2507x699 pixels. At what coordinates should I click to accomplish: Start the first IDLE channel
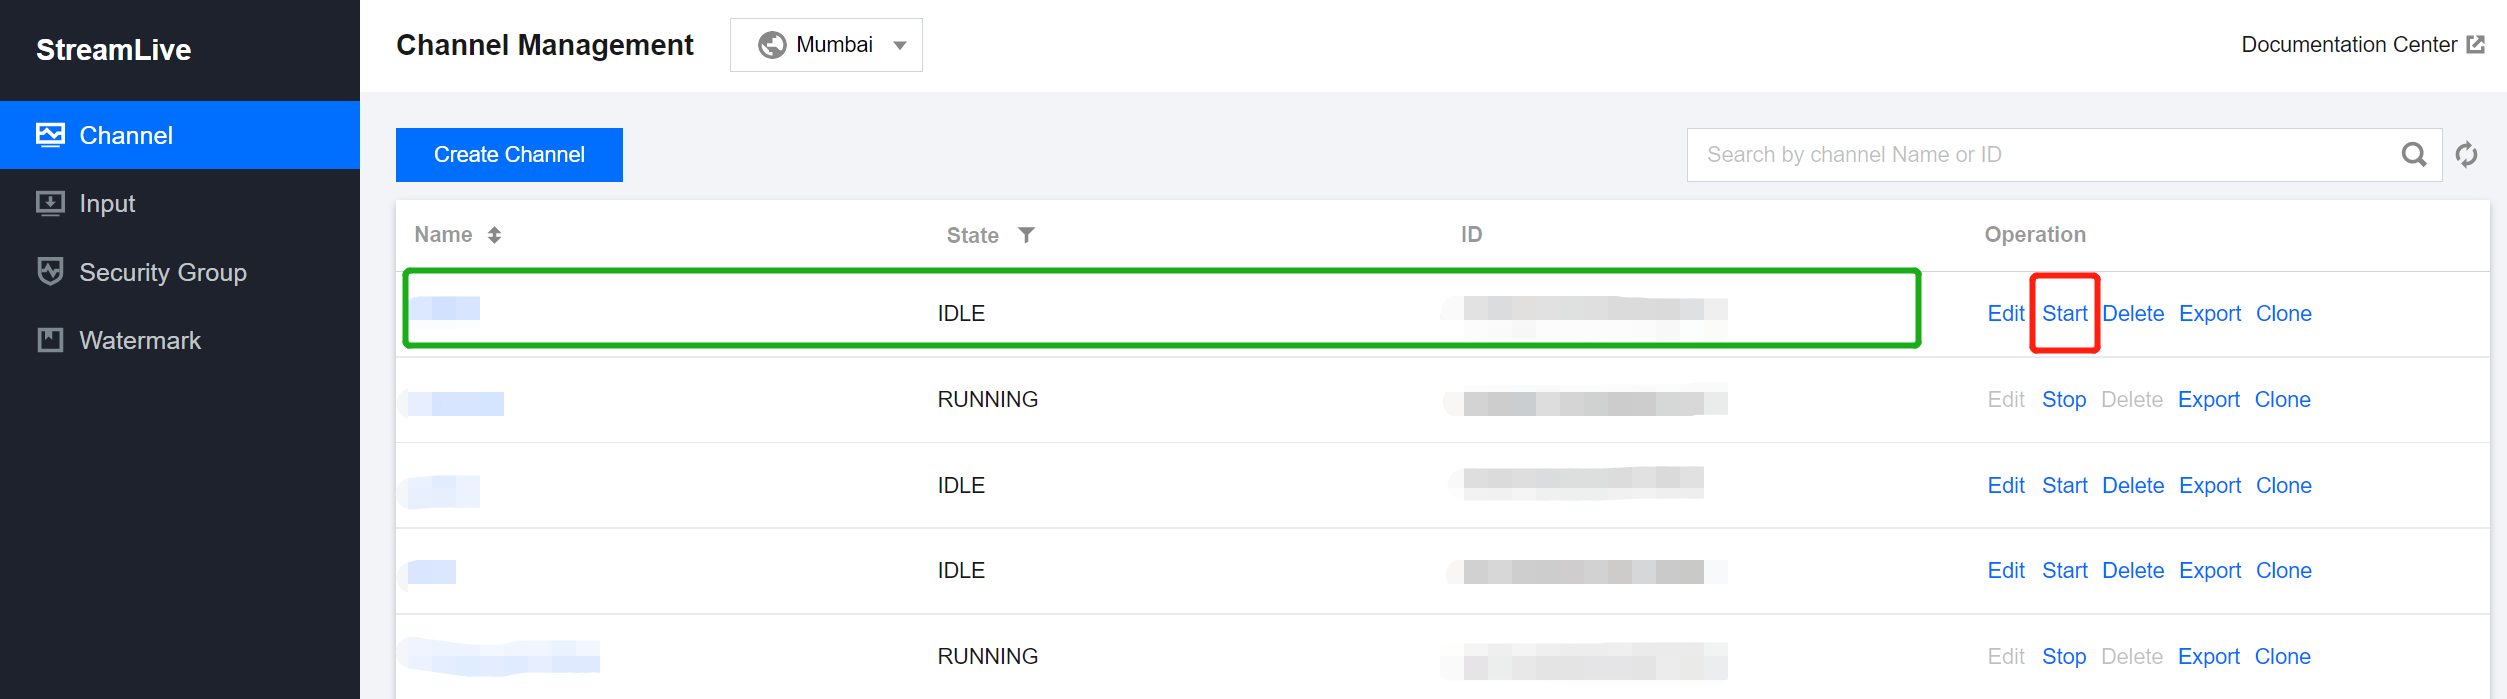click(2064, 314)
